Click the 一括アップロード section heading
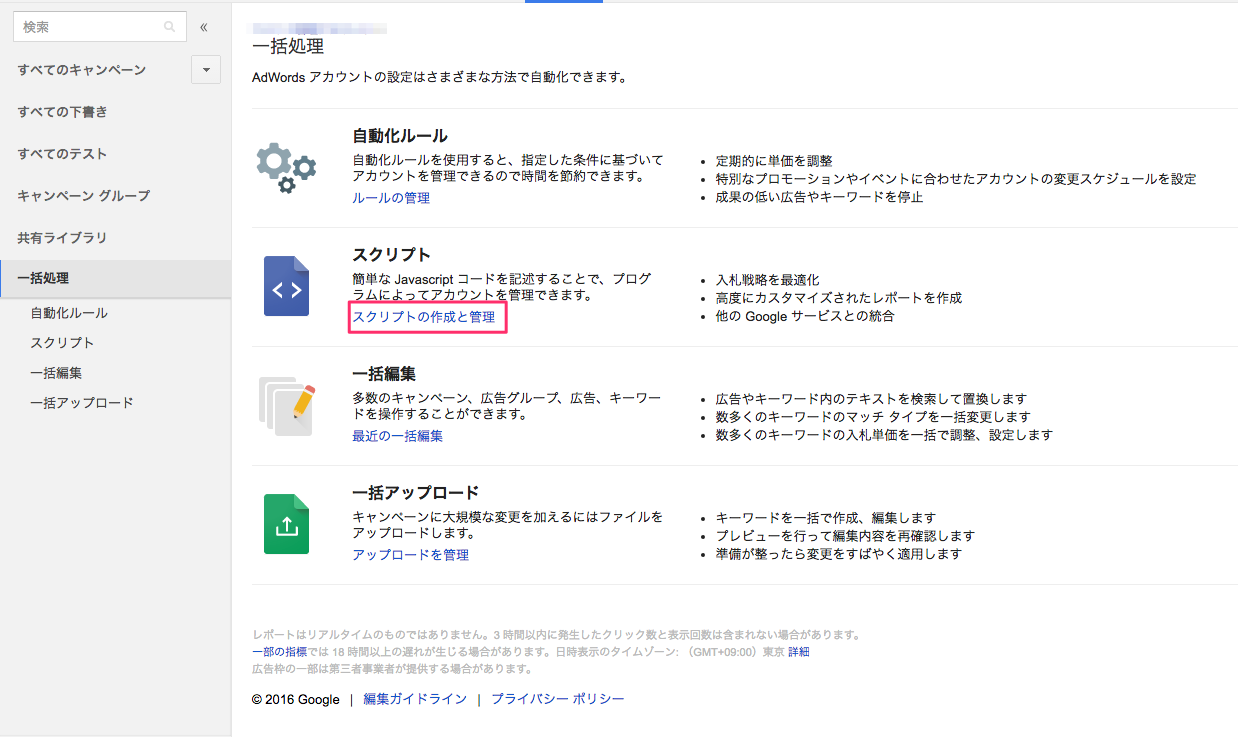This screenshot has height=737, width=1238. 416,493
